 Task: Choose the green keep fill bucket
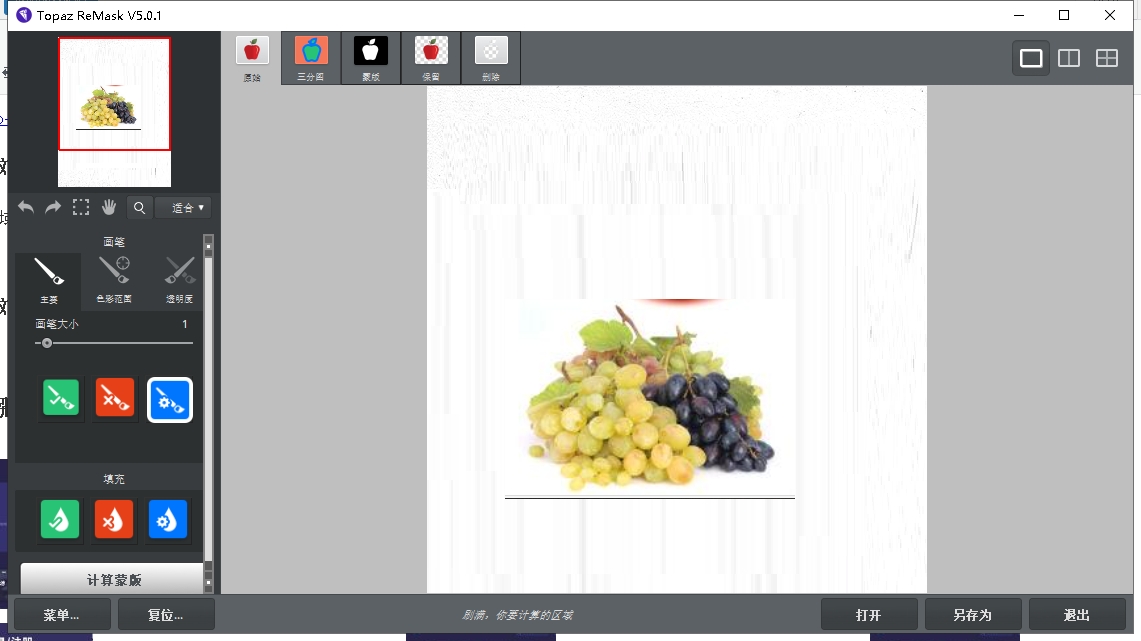pyautogui.click(x=60, y=519)
